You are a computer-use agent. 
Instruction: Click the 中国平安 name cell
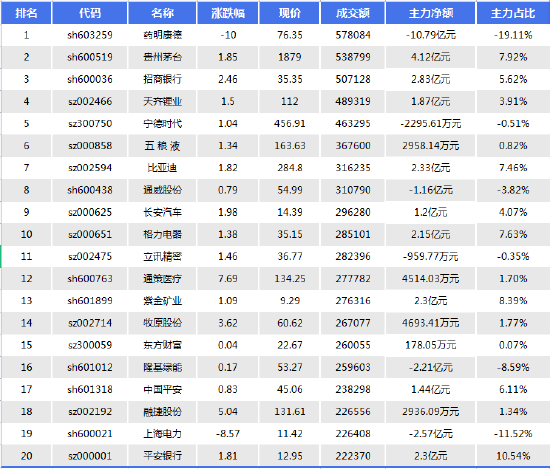coord(162,389)
